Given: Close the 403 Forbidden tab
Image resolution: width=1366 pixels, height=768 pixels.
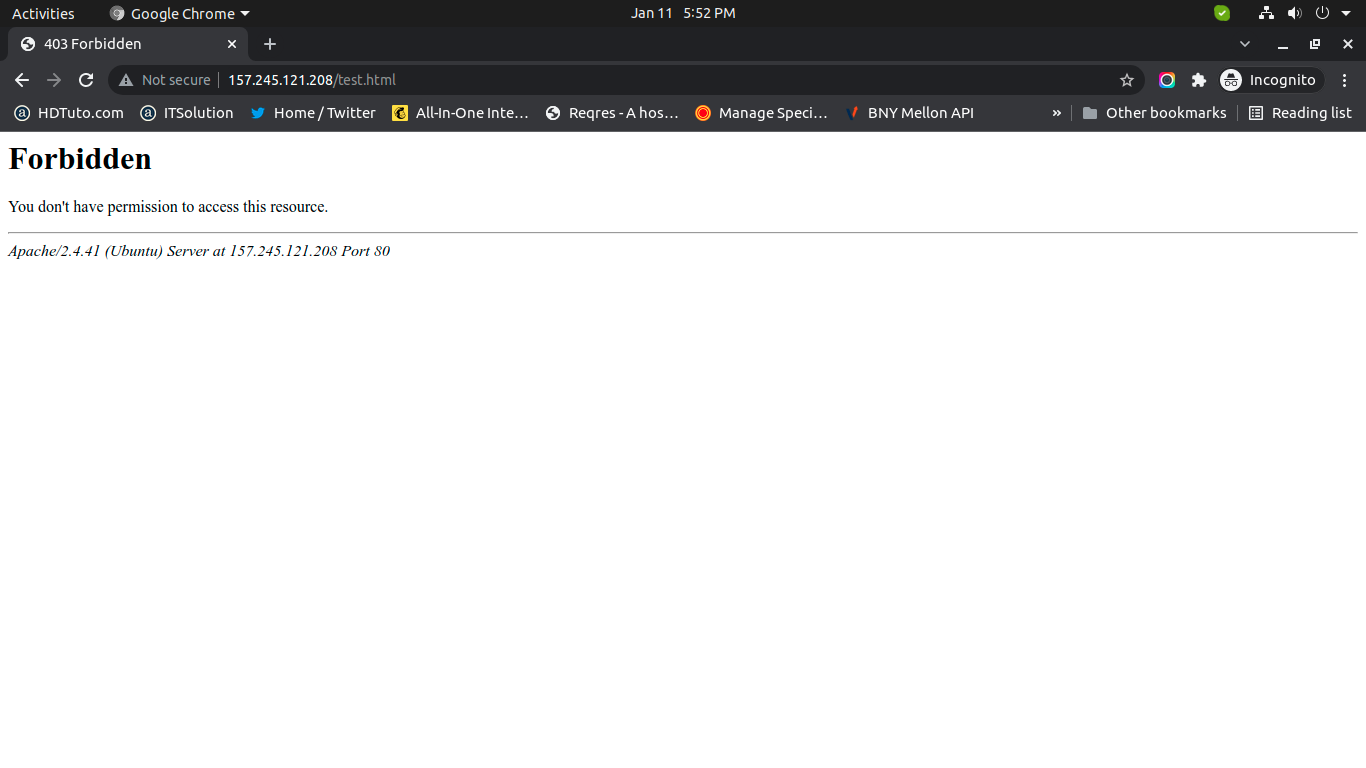Looking at the screenshot, I should [232, 44].
